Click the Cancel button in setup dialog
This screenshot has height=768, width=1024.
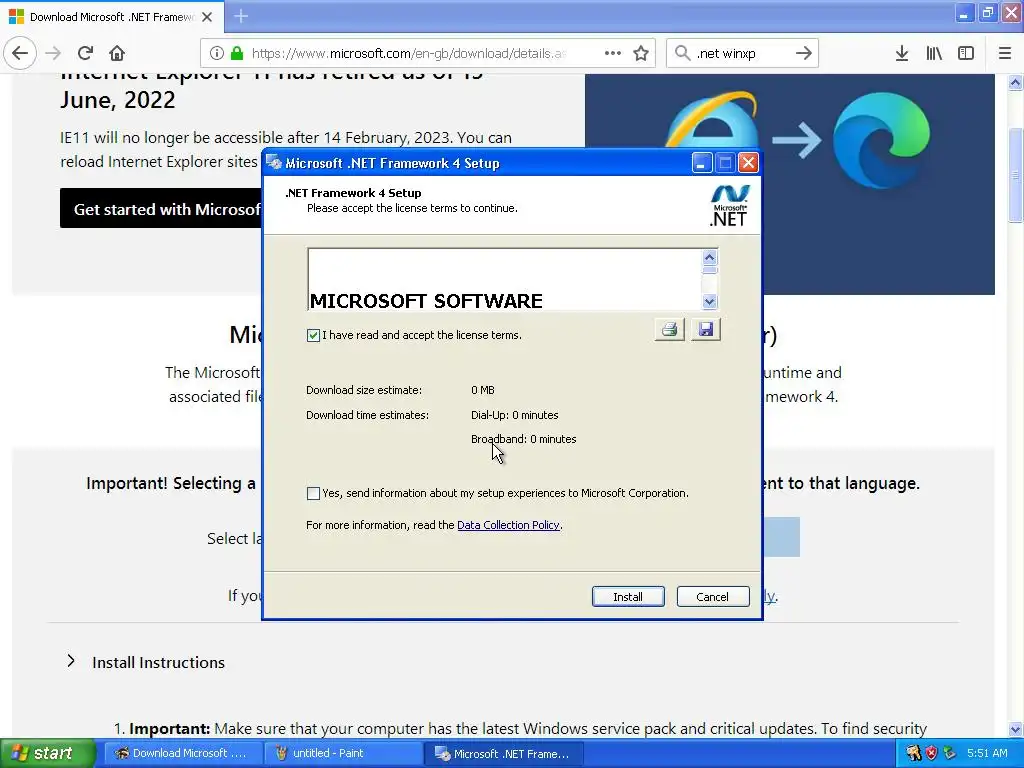pos(712,597)
